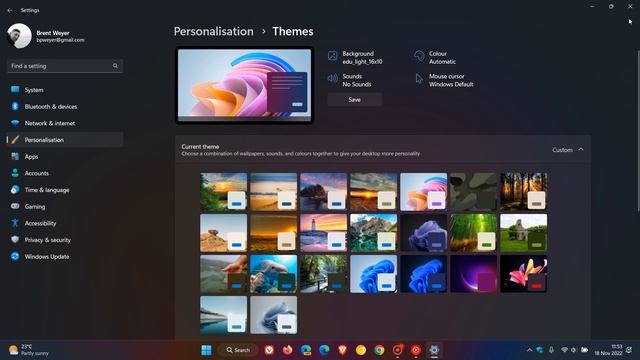Screen dimensions: 640x360
Task: Collapse the Current theme section chevron
Action: click(581, 149)
